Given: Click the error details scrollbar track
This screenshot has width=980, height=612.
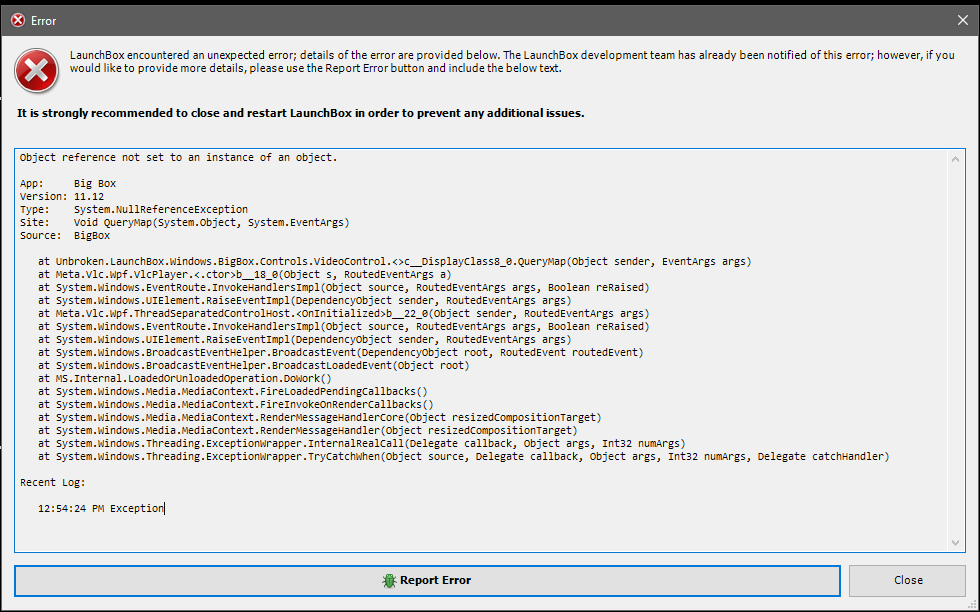Looking at the screenshot, I should [x=955, y=351].
